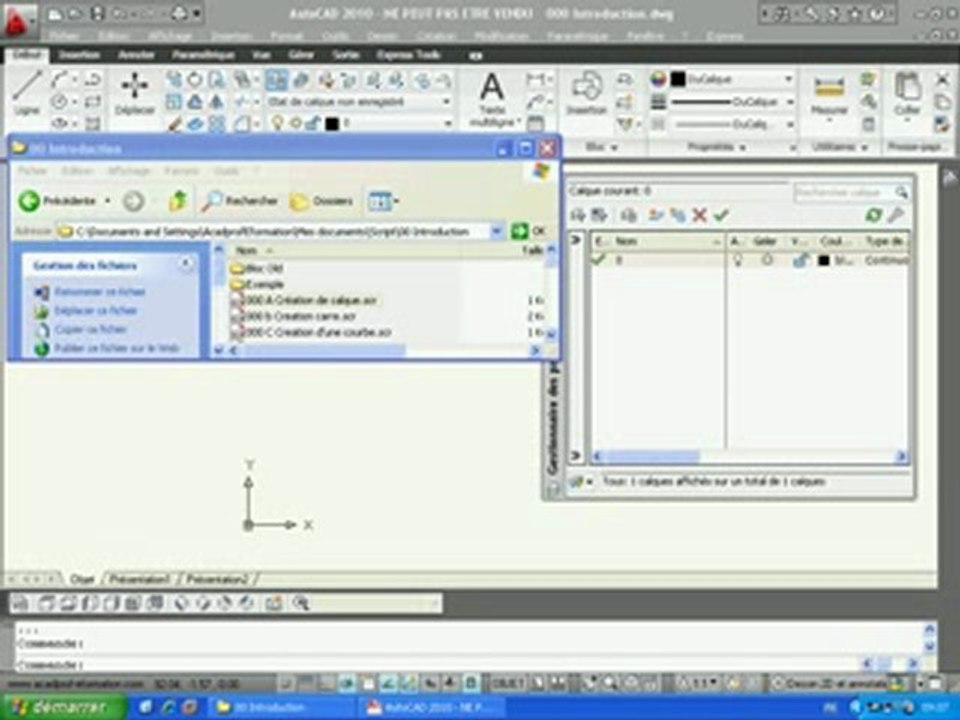This screenshot has height=720, width=960.
Task: Select the Ligne drawing tool
Action: click(27, 92)
